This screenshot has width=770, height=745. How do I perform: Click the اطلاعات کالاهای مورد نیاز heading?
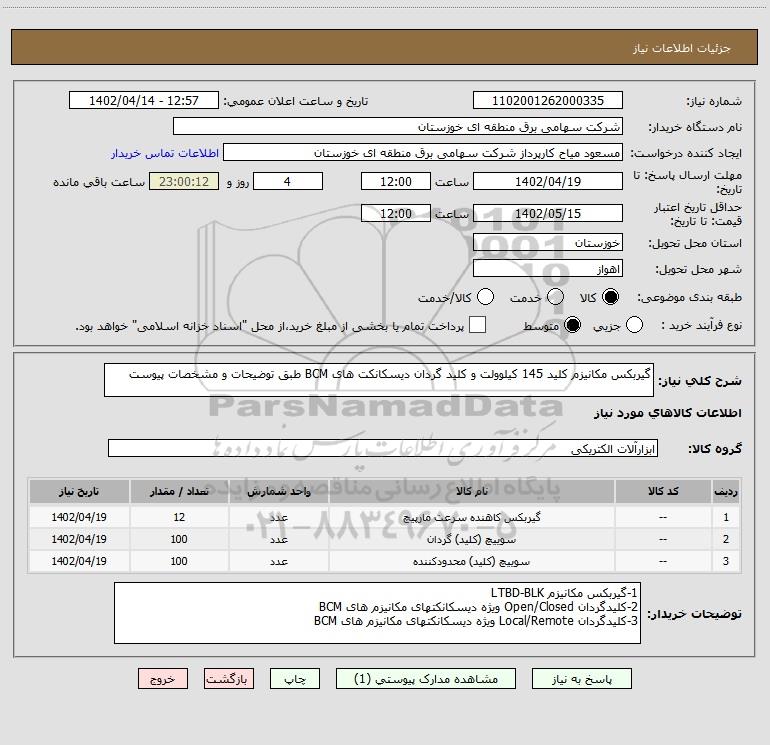667,413
